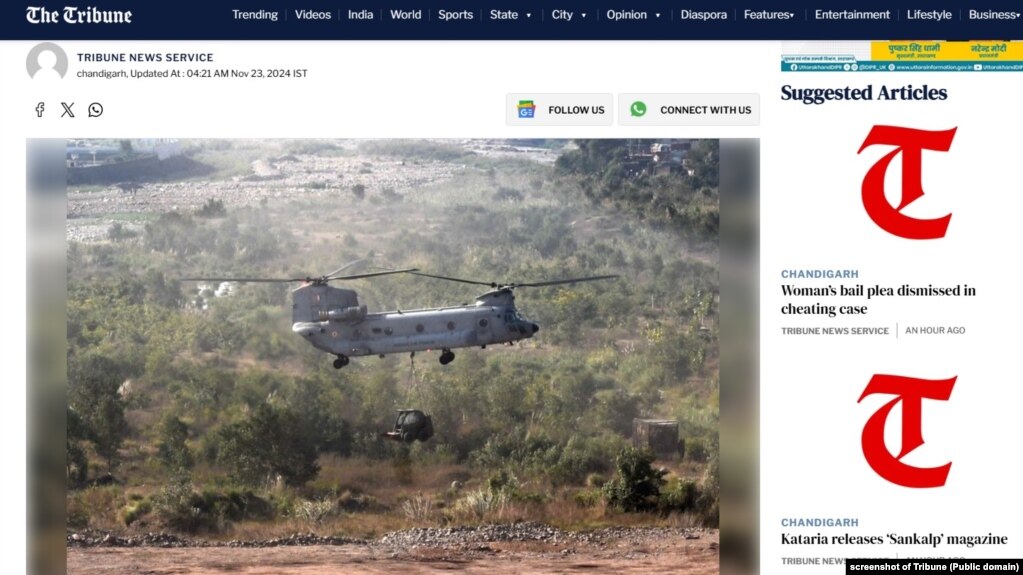Open 'Kataria releases Sankalp magazine' article
Viewport: 1023px width, 575px height.
[894, 539]
